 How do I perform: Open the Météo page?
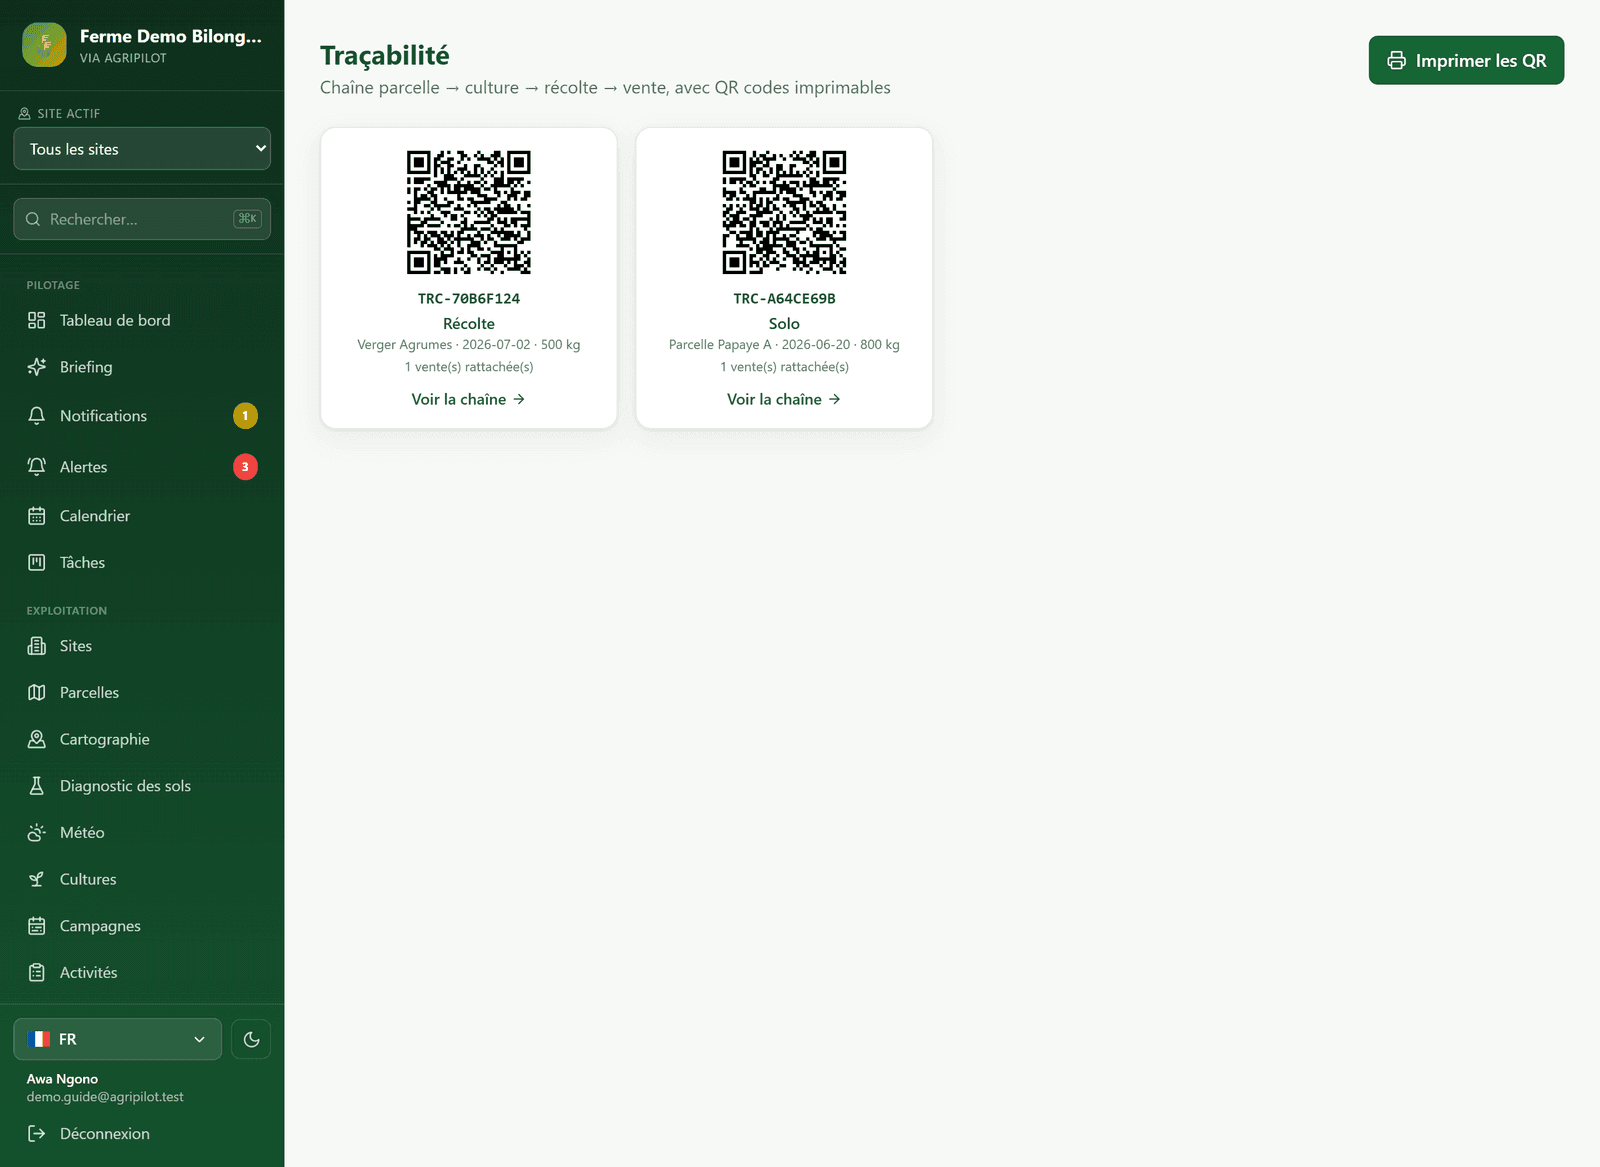pyautogui.click(x=142, y=833)
